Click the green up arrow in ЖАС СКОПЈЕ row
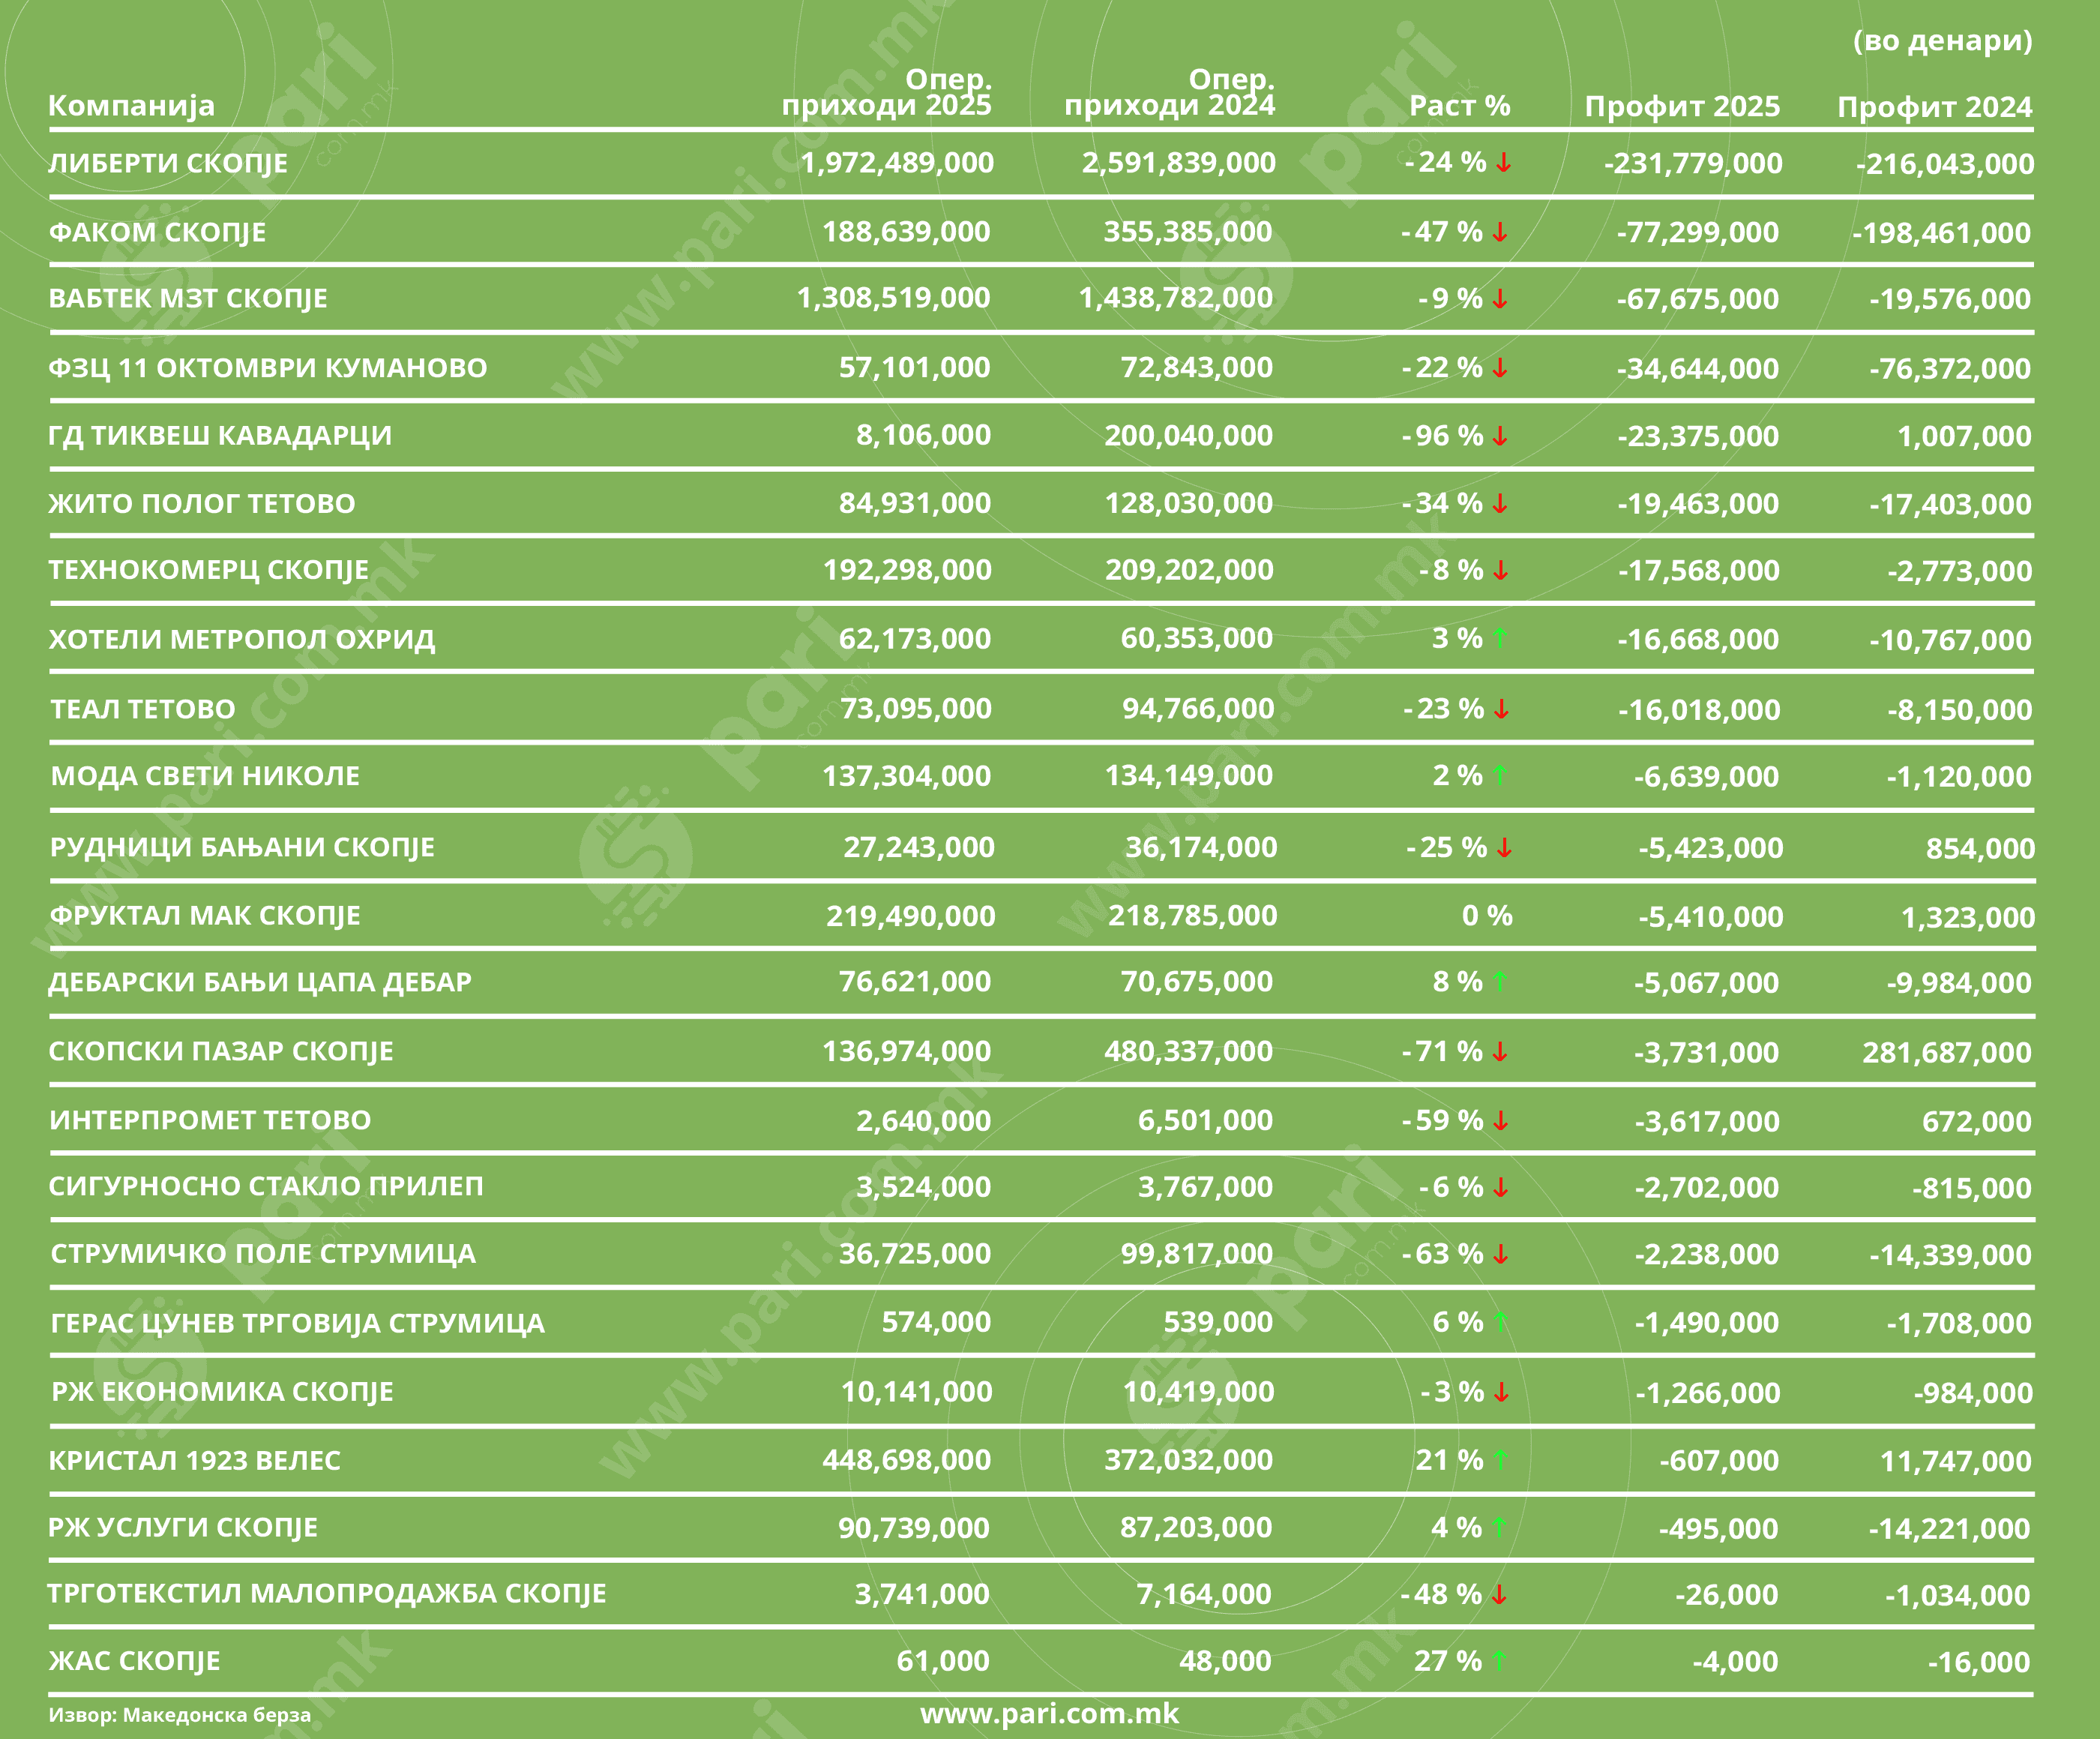 point(1499,1661)
